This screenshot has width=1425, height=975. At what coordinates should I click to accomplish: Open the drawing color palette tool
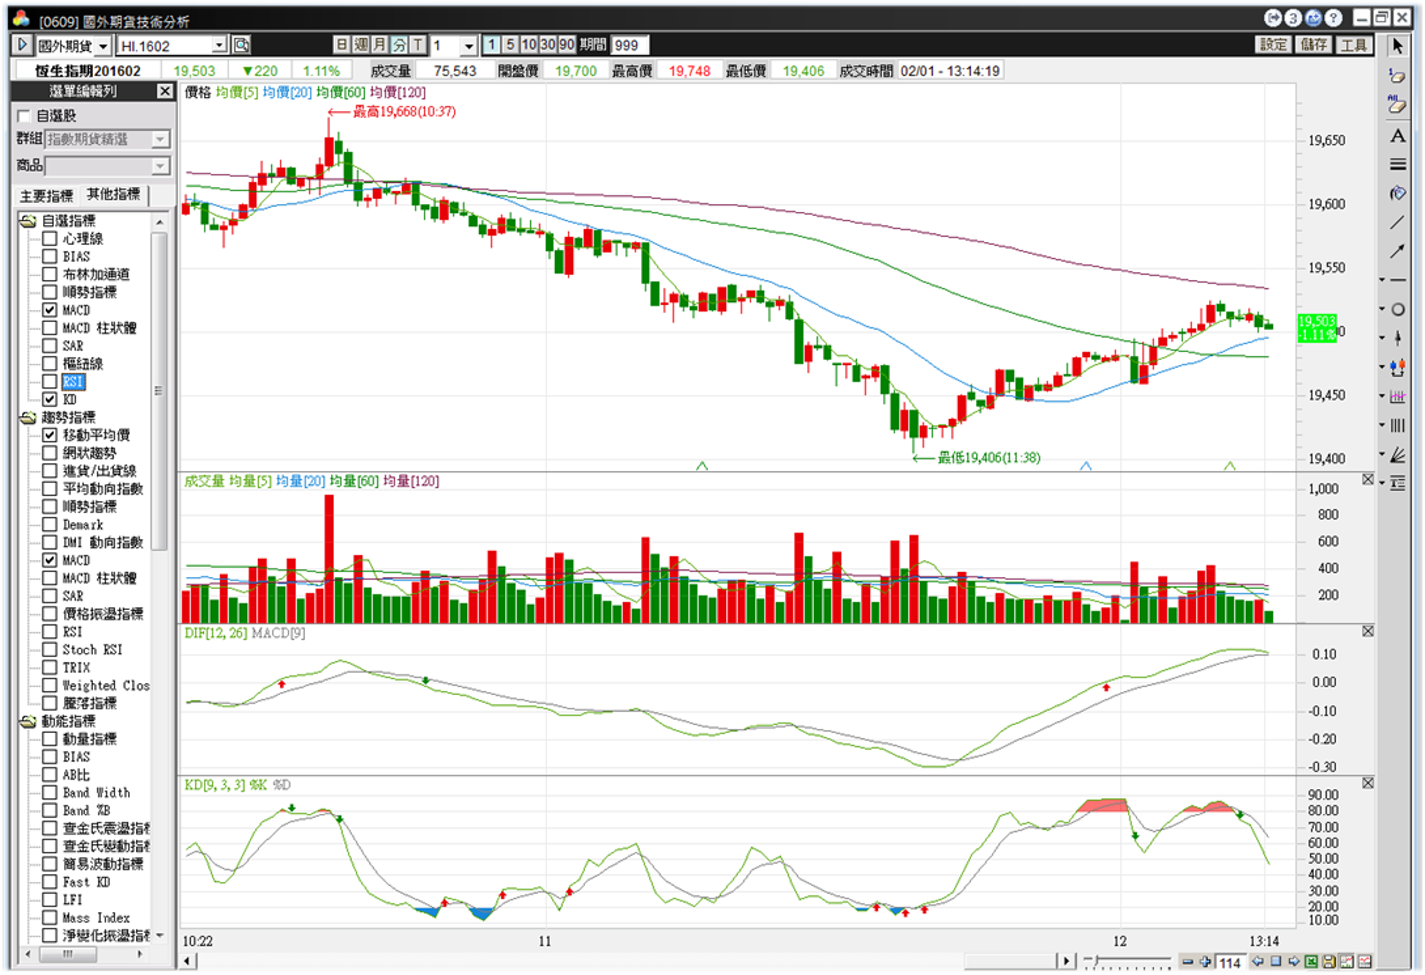(1397, 193)
